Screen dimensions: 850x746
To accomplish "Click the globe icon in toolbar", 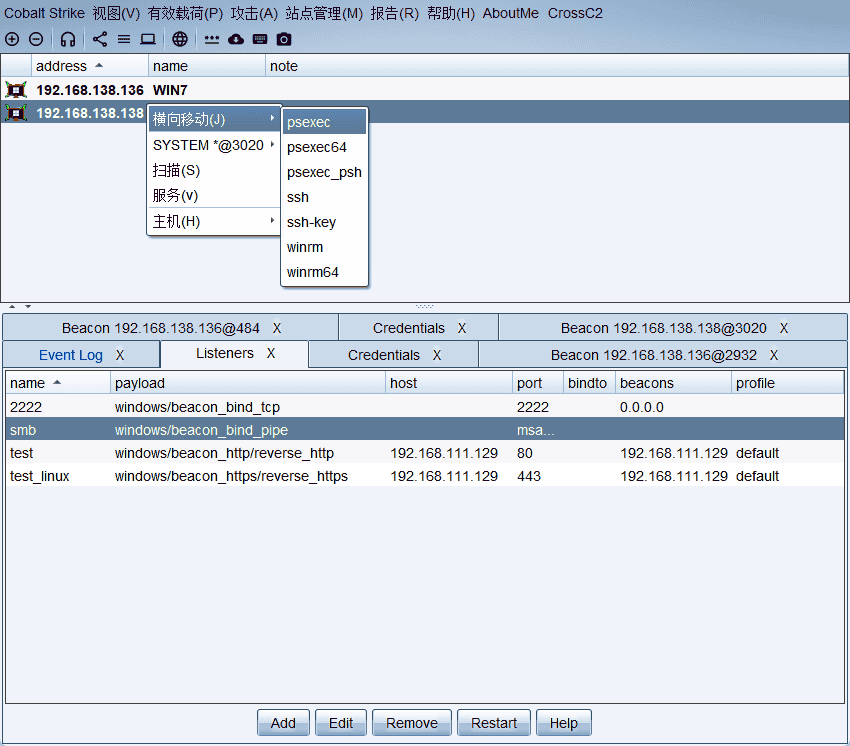I will (180, 39).
